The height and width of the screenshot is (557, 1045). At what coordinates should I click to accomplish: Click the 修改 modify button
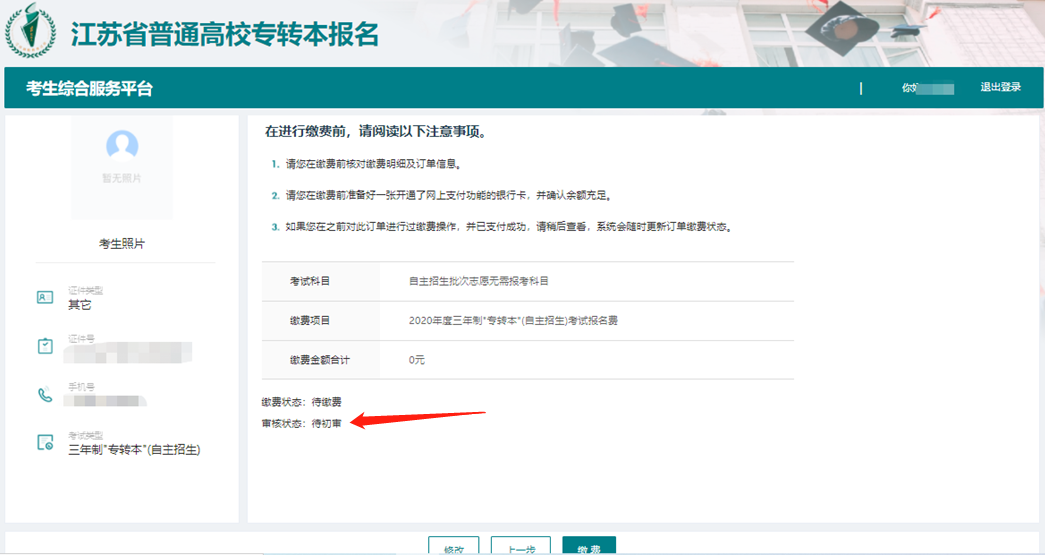coord(453,546)
